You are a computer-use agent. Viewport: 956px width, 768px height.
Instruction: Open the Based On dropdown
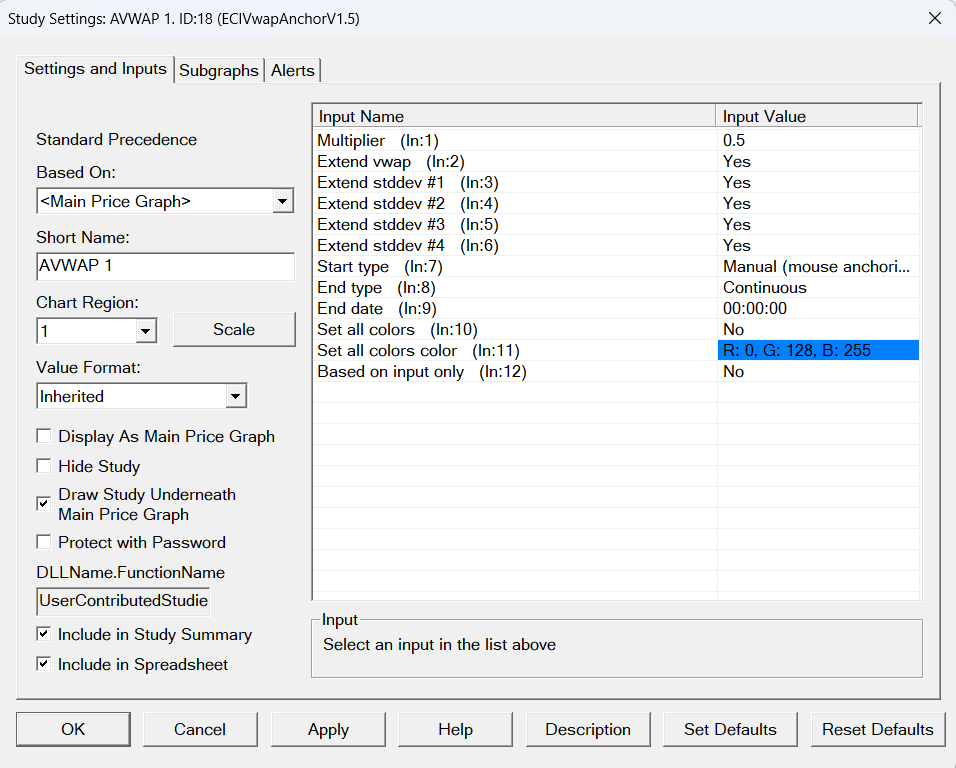point(283,201)
